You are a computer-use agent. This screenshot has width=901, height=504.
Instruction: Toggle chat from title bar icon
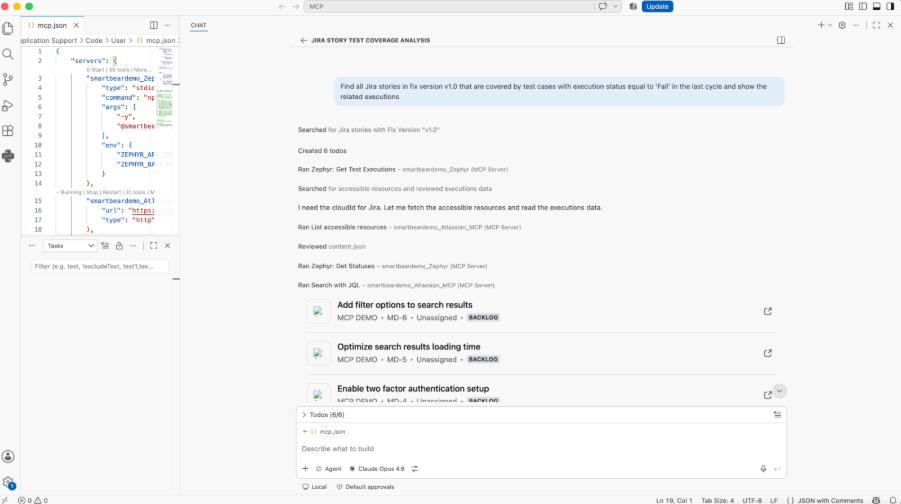pyautogui.click(x=603, y=6)
